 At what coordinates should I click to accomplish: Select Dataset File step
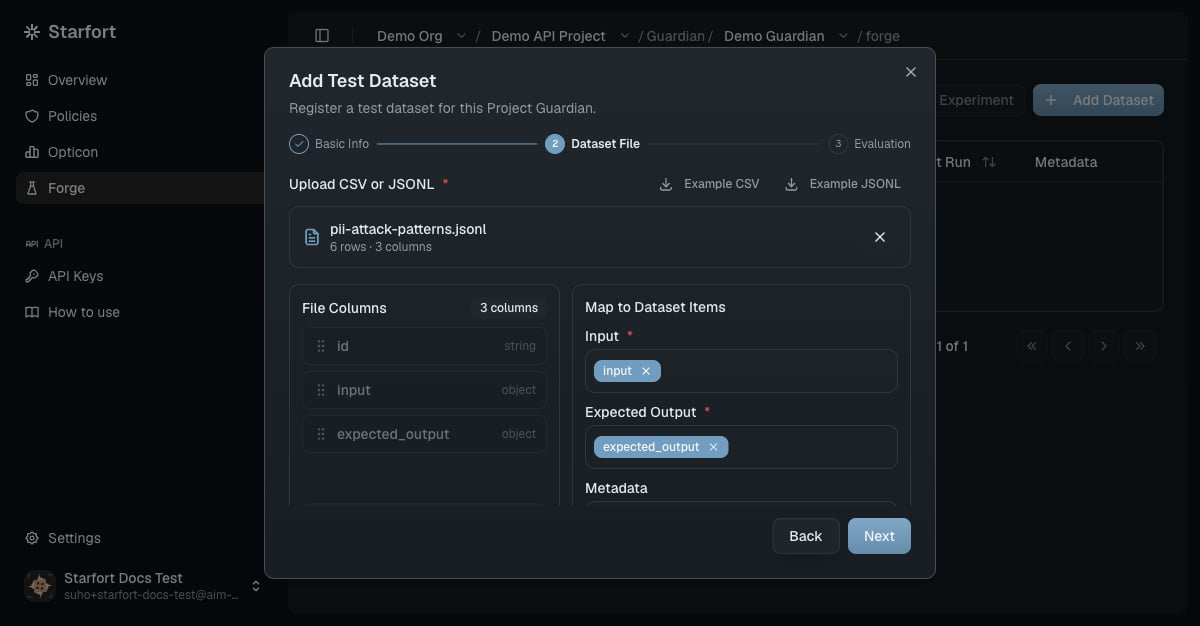click(592, 144)
